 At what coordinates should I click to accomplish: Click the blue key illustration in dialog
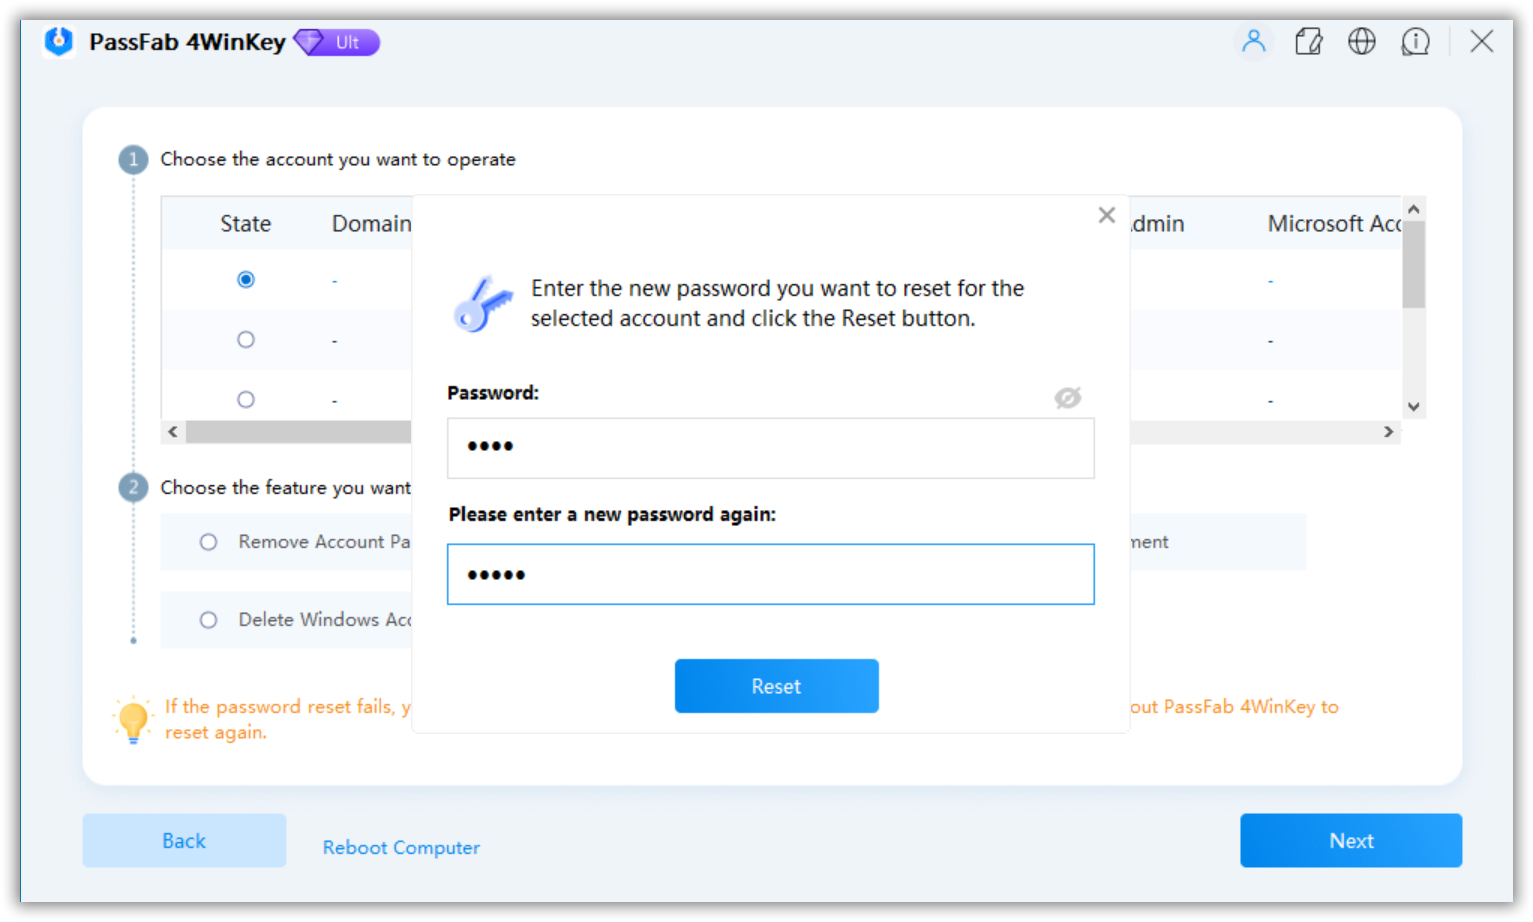point(484,303)
